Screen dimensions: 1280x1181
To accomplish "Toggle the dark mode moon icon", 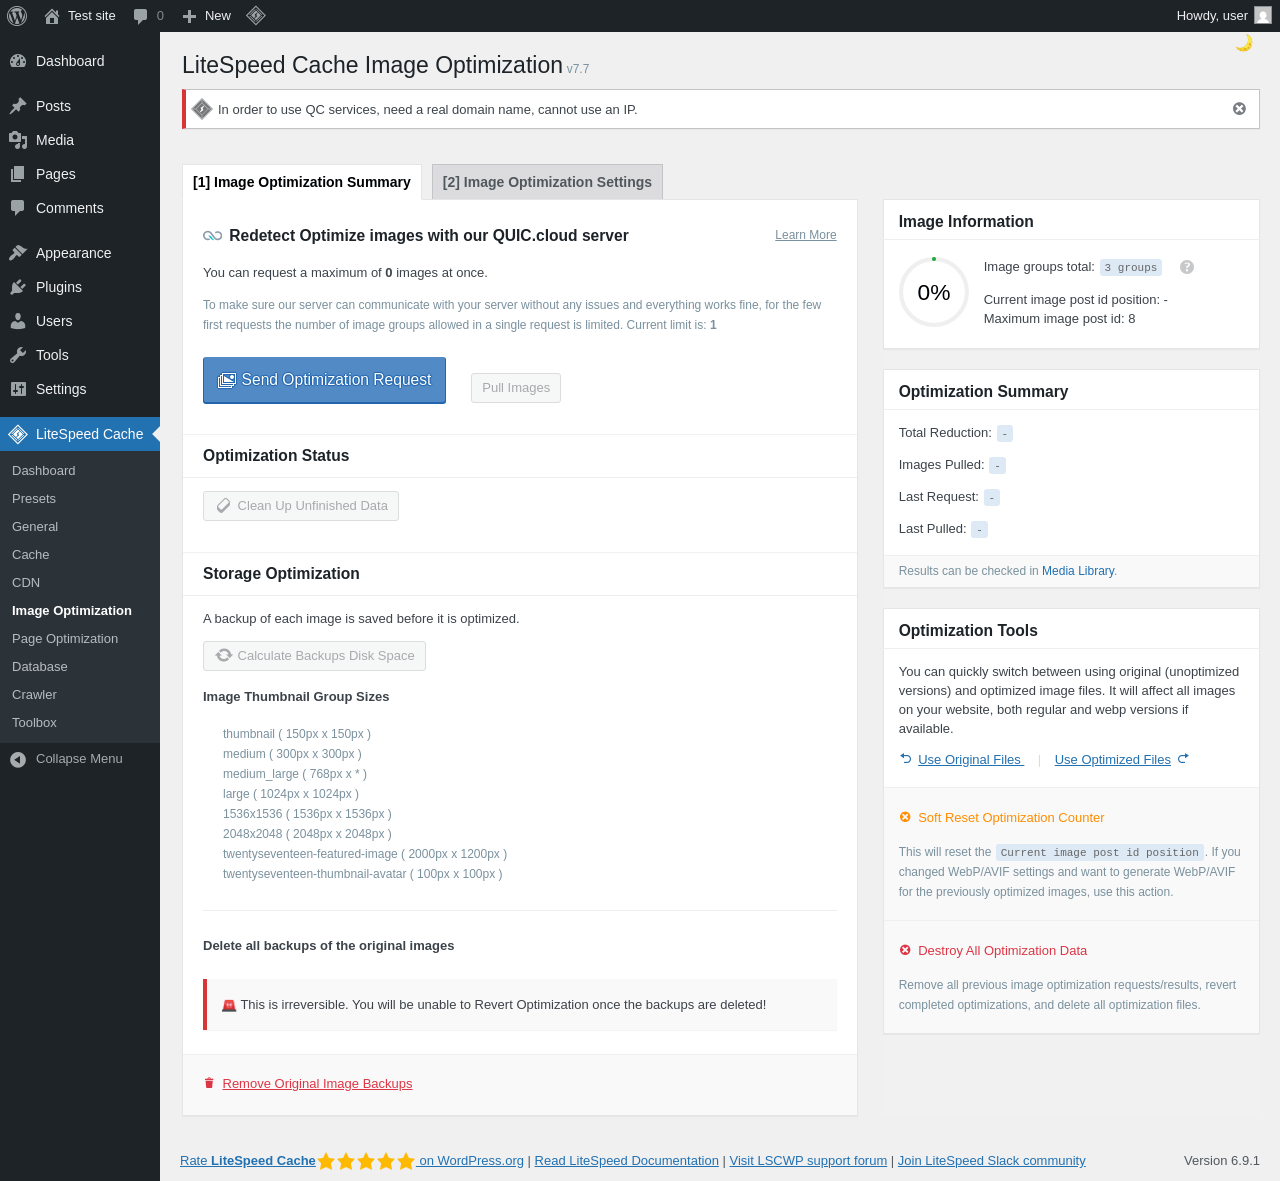I will click(x=1244, y=43).
